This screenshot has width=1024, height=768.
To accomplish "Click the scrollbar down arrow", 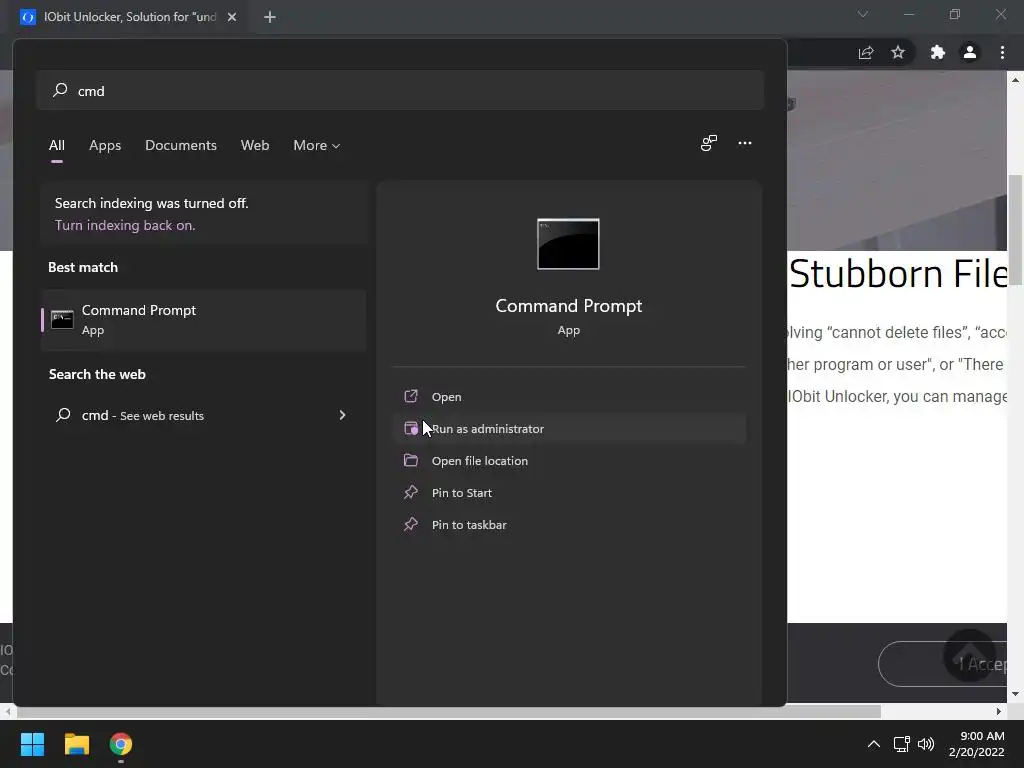I will pyautogui.click(x=1015, y=694).
